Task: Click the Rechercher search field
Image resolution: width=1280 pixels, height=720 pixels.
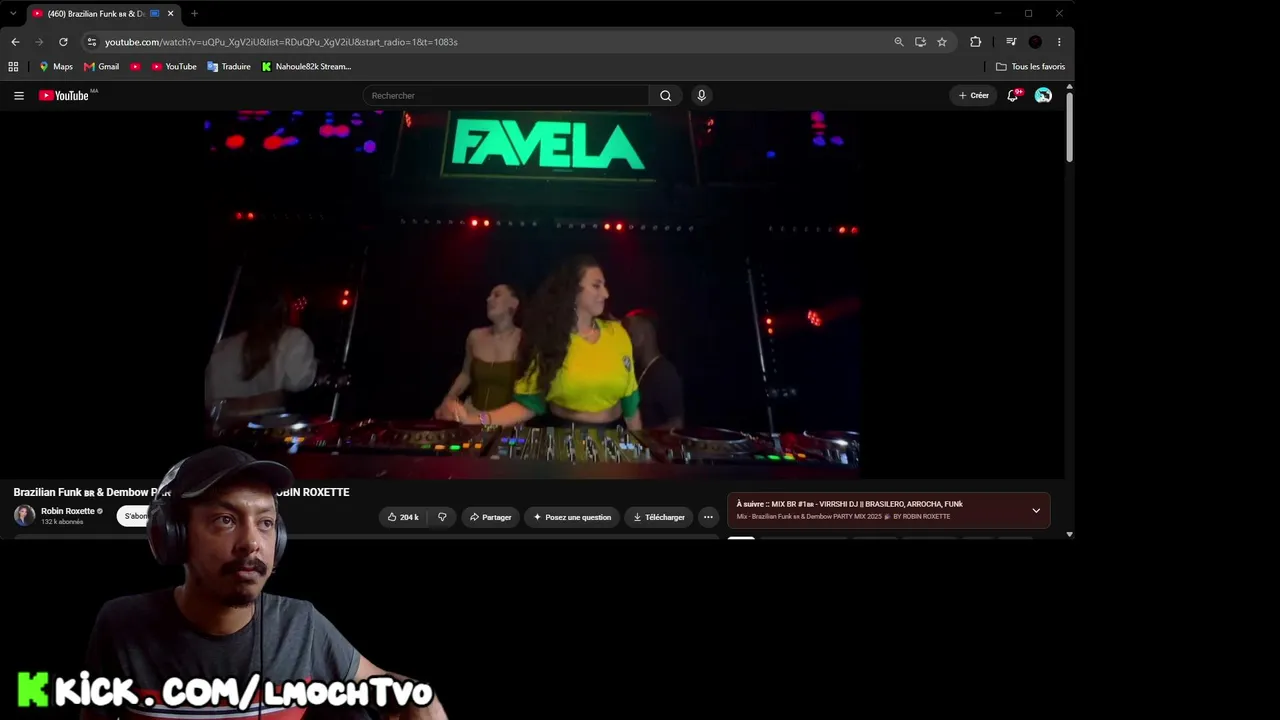Action: [x=506, y=96]
